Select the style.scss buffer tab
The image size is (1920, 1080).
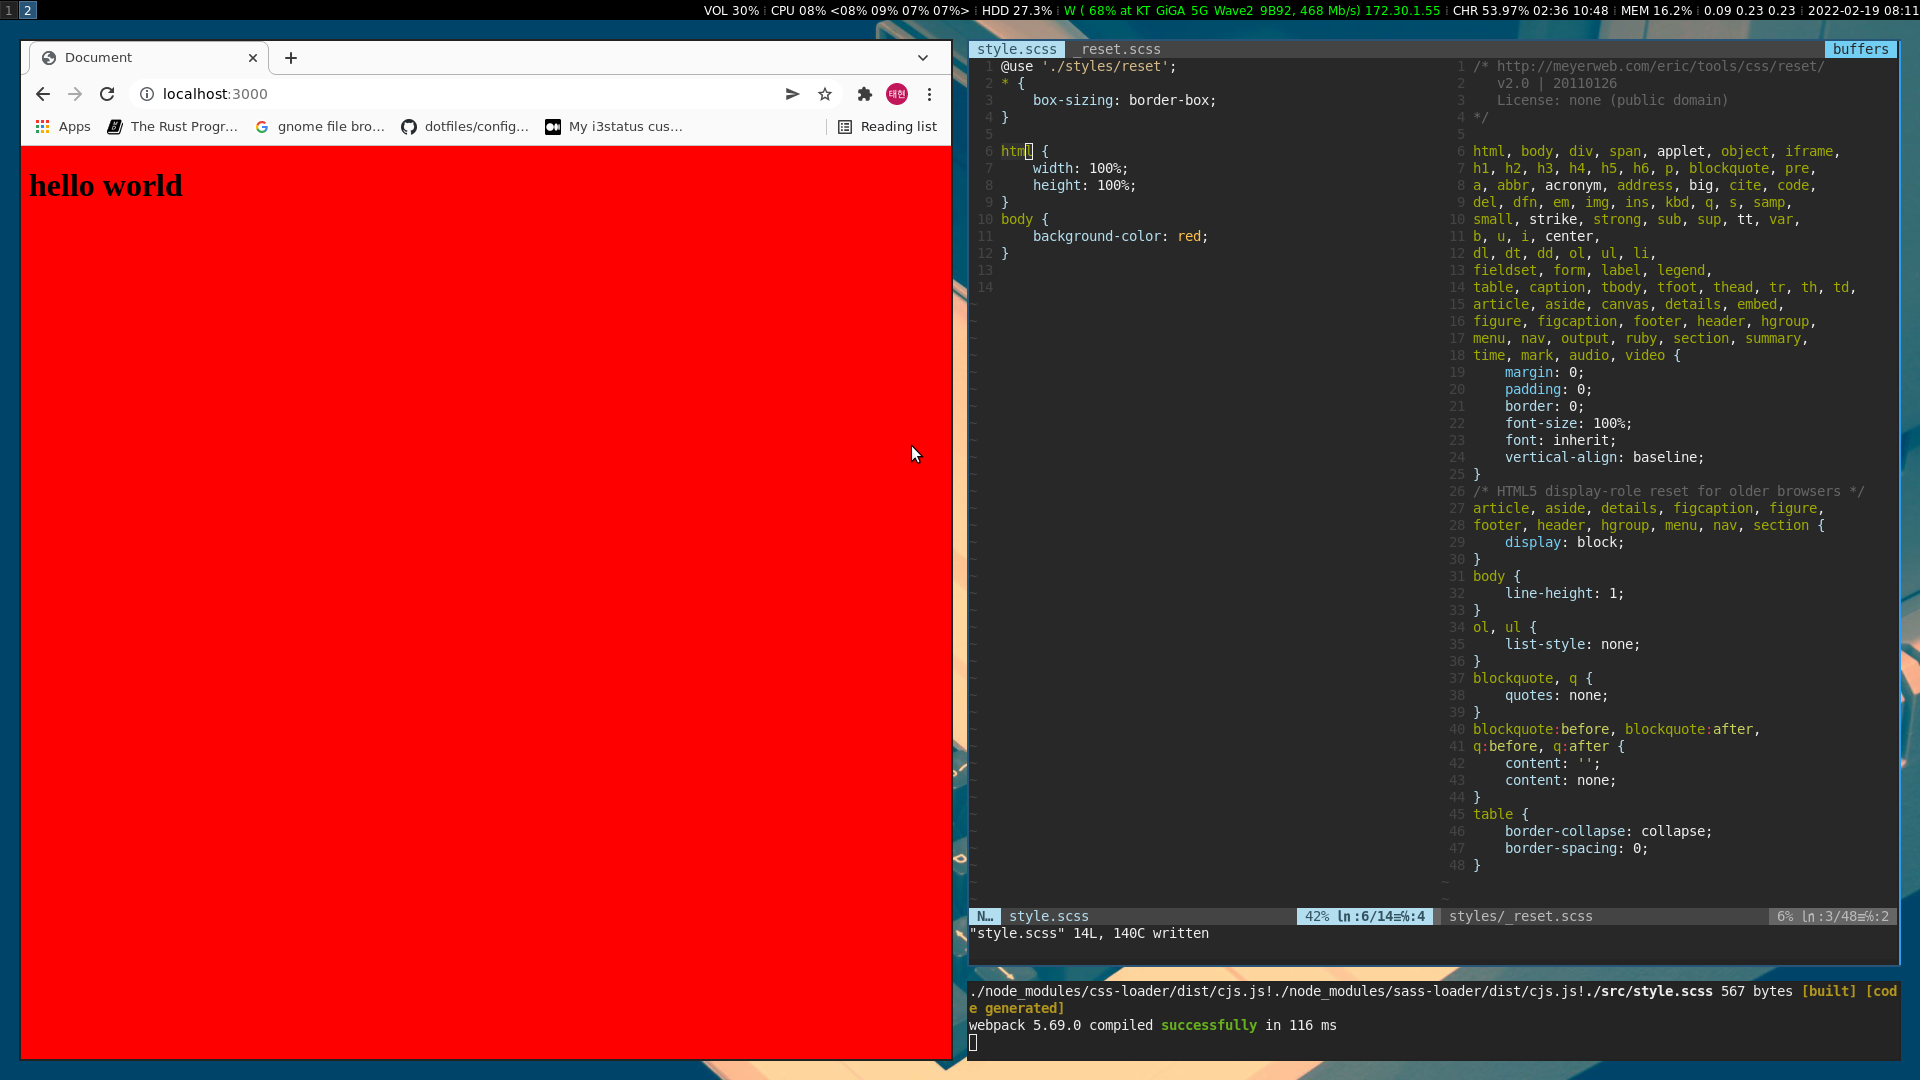click(1016, 49)
